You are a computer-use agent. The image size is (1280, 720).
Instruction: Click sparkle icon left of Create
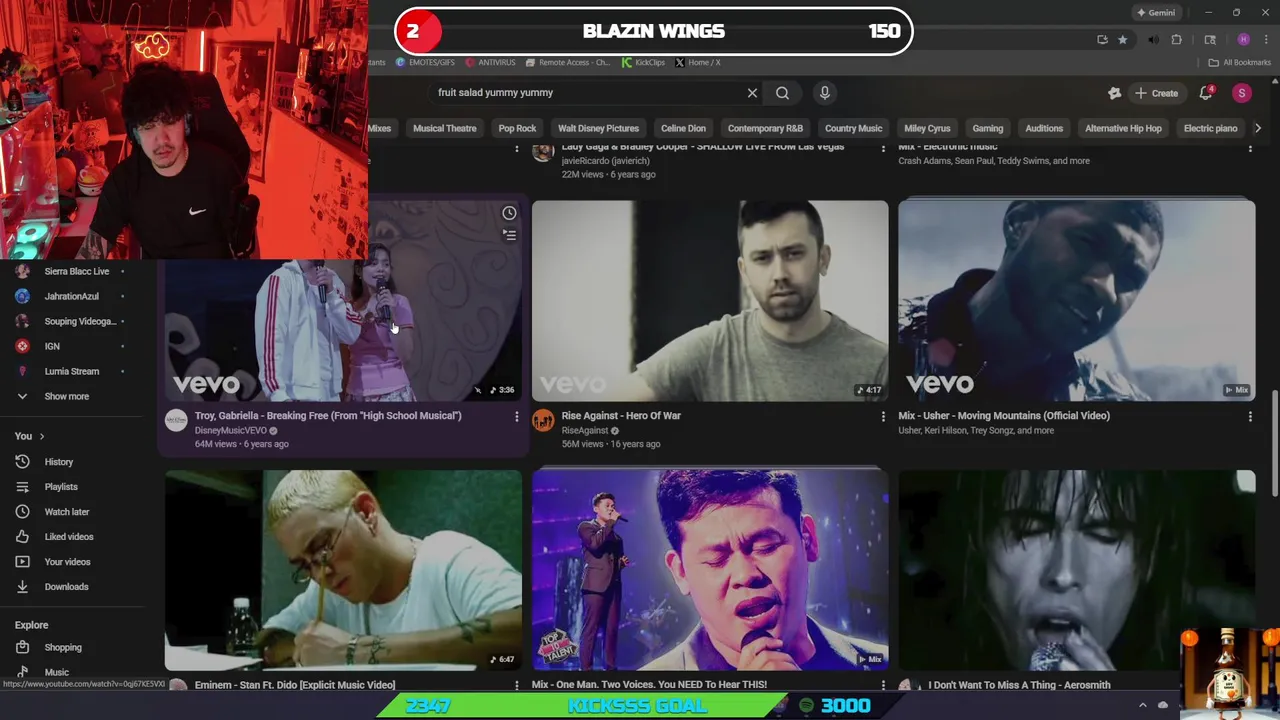(1114, 93)
